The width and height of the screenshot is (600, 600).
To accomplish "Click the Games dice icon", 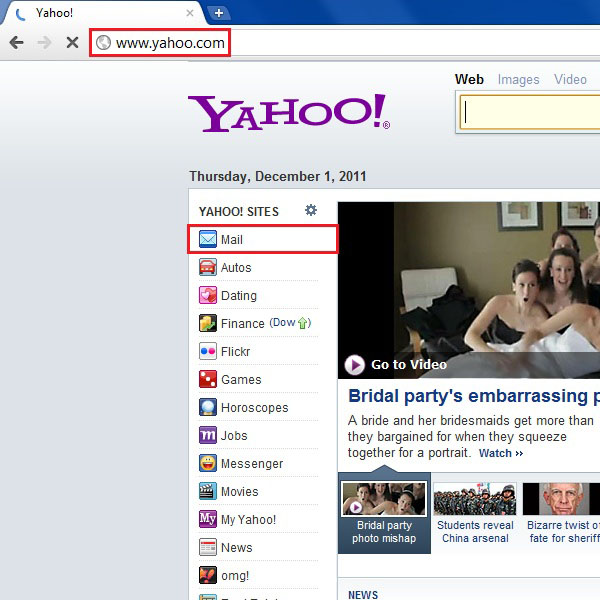I will (208, 379).
